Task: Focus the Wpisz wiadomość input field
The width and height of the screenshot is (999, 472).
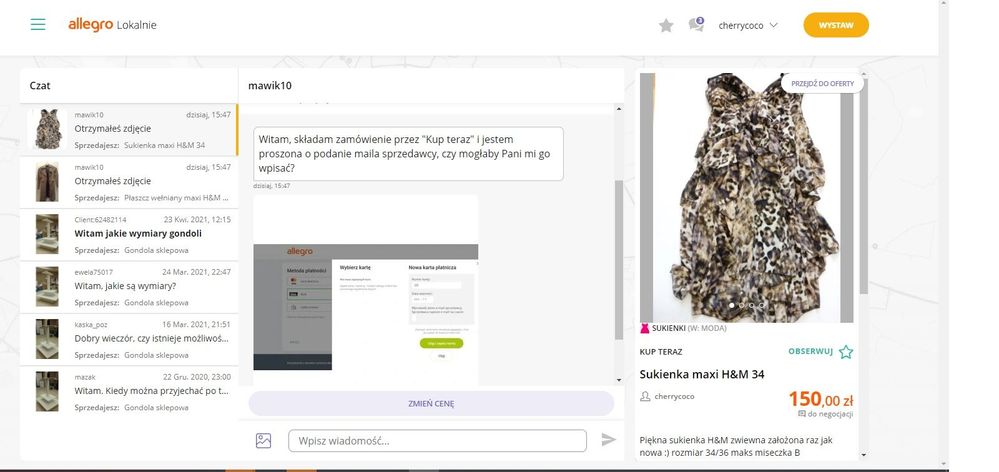Action: 437,441
